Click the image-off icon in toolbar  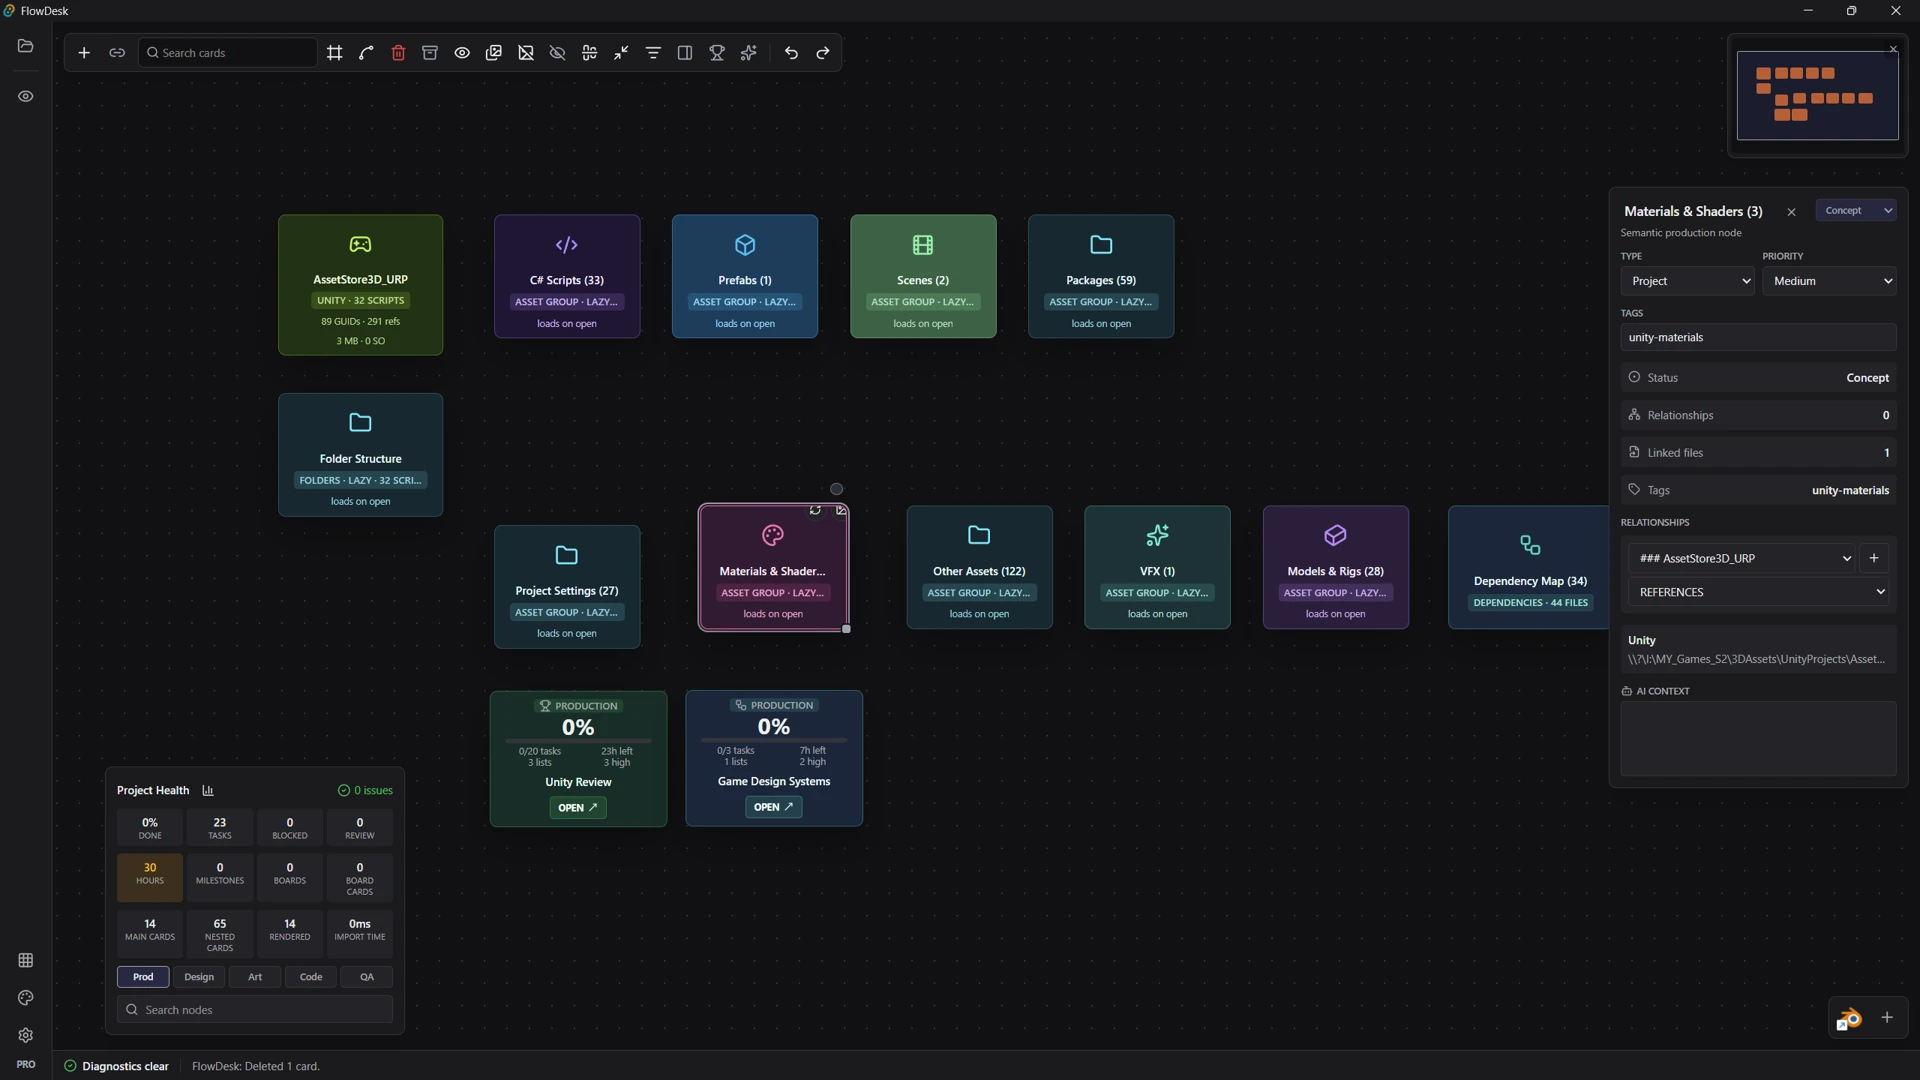click(526, 53)
